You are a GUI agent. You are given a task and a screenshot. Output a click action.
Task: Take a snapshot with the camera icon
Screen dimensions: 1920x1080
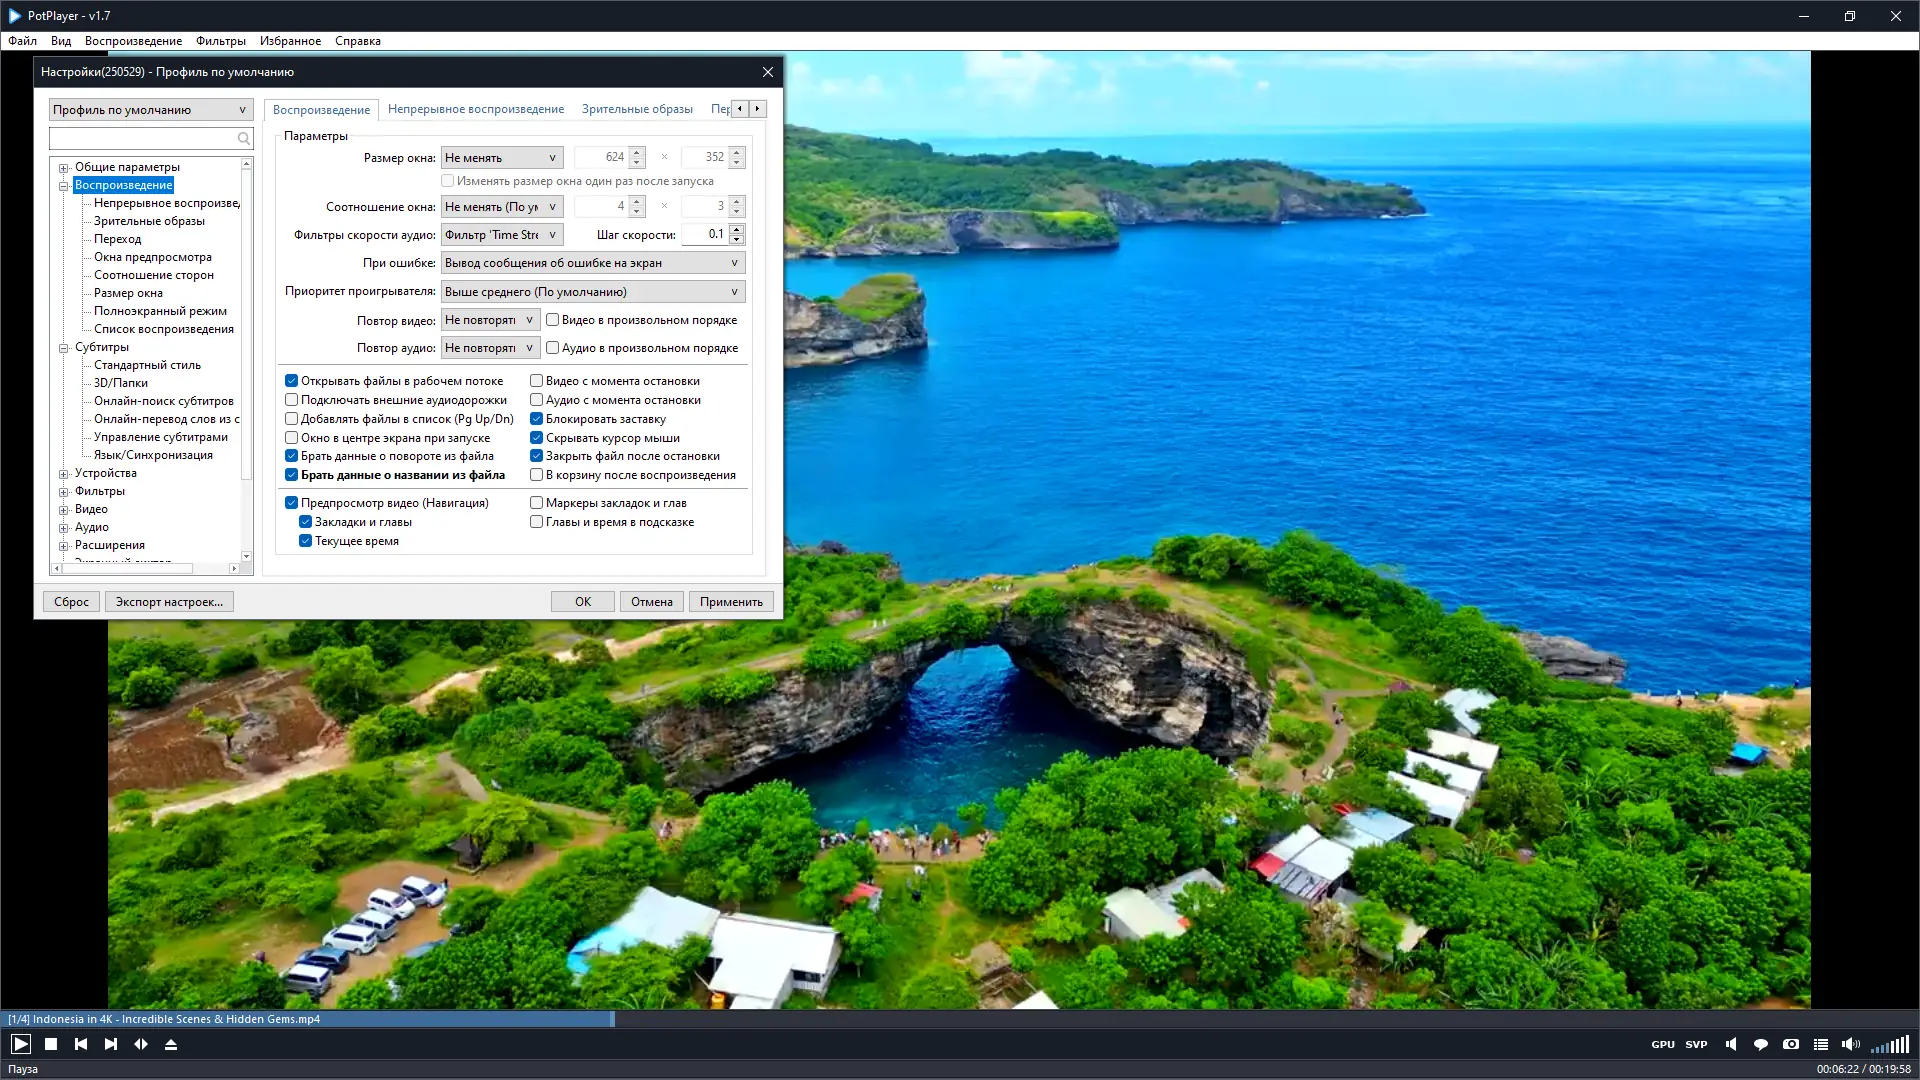click(1791, 1044)
